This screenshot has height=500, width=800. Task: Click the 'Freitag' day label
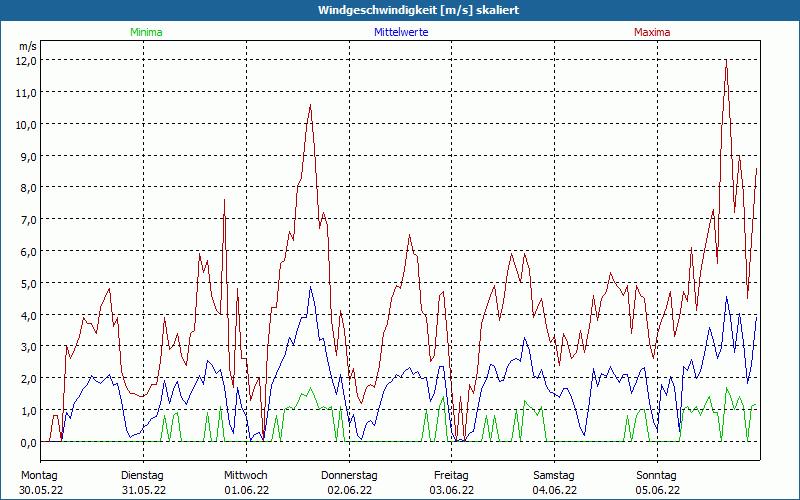pyautogui.click(x=452, y=476)
